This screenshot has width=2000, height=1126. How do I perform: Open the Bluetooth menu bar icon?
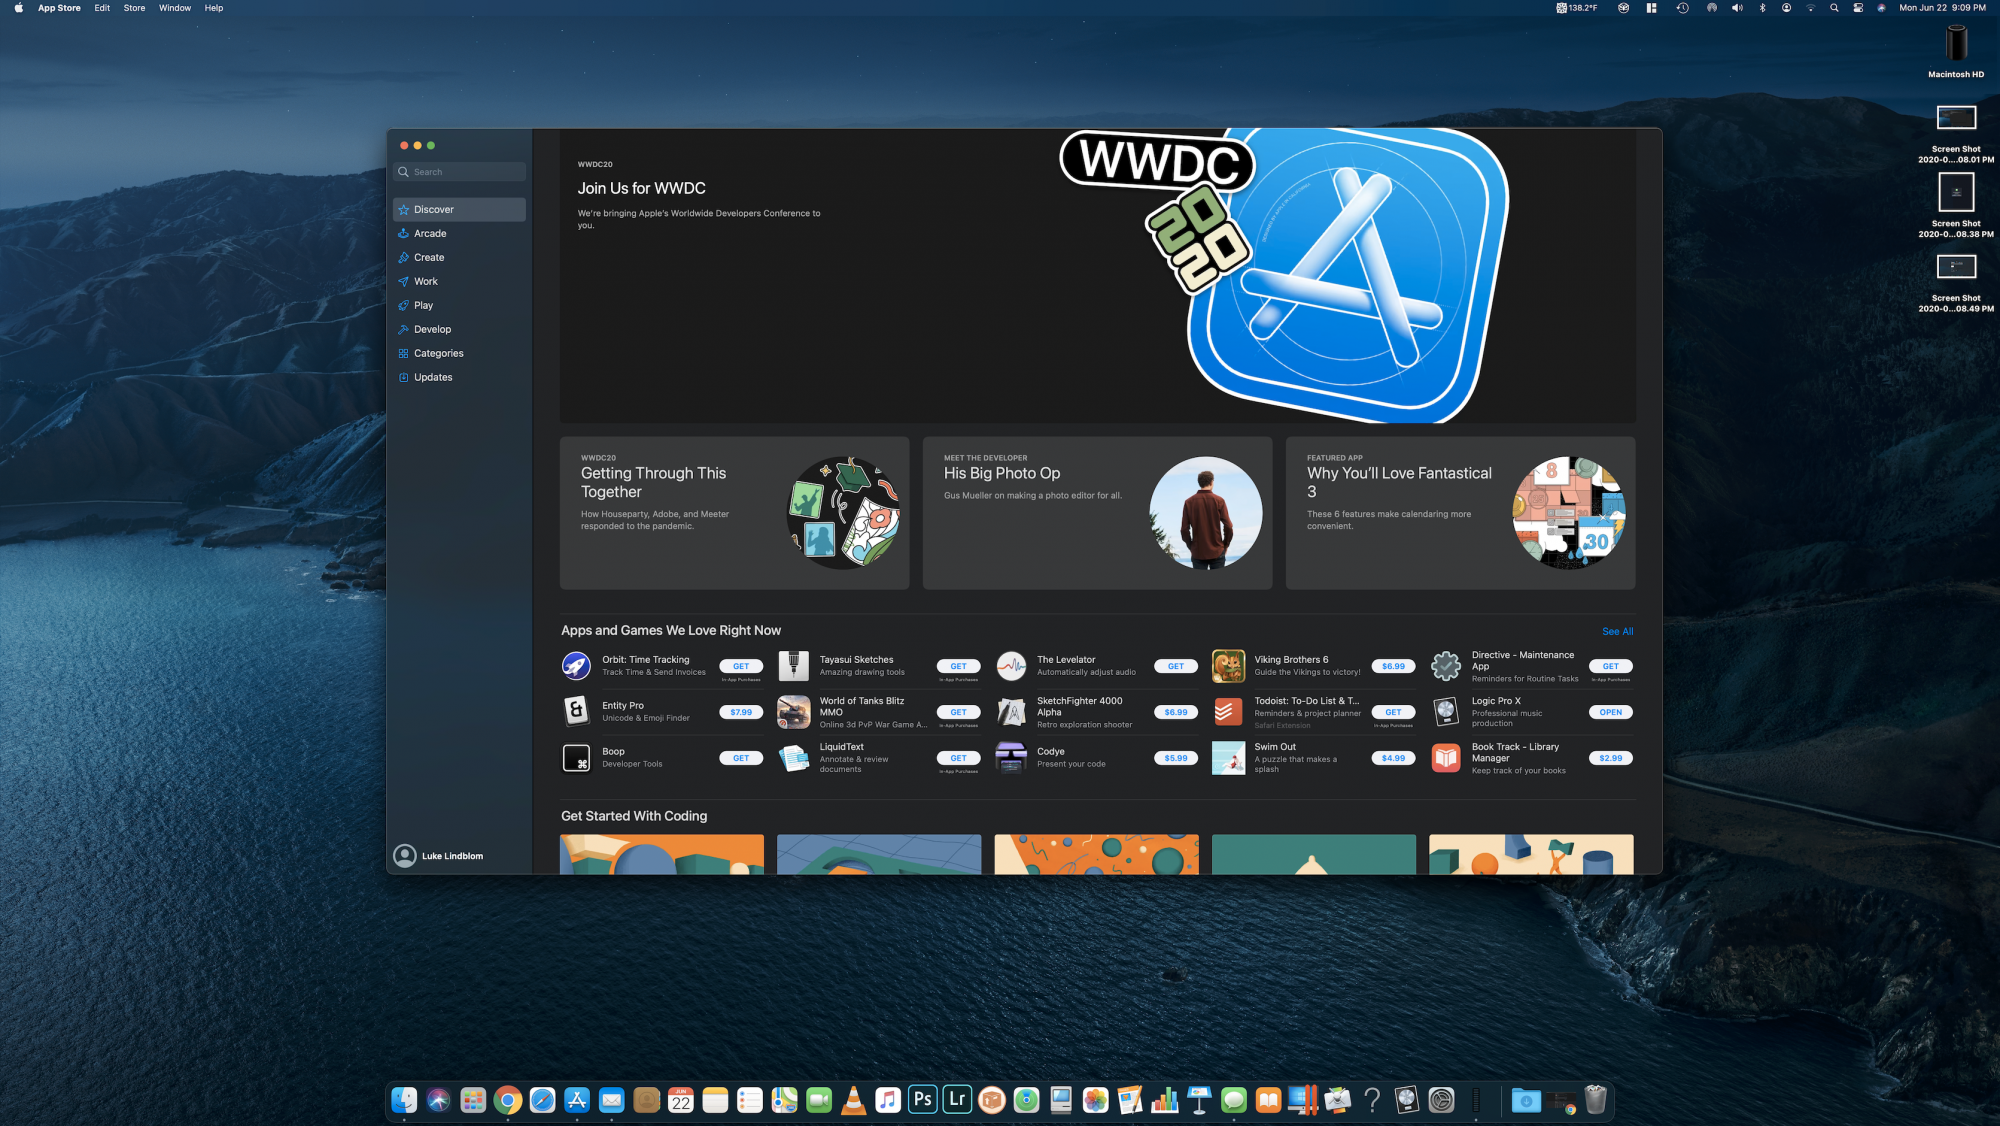pos(1762,8)
